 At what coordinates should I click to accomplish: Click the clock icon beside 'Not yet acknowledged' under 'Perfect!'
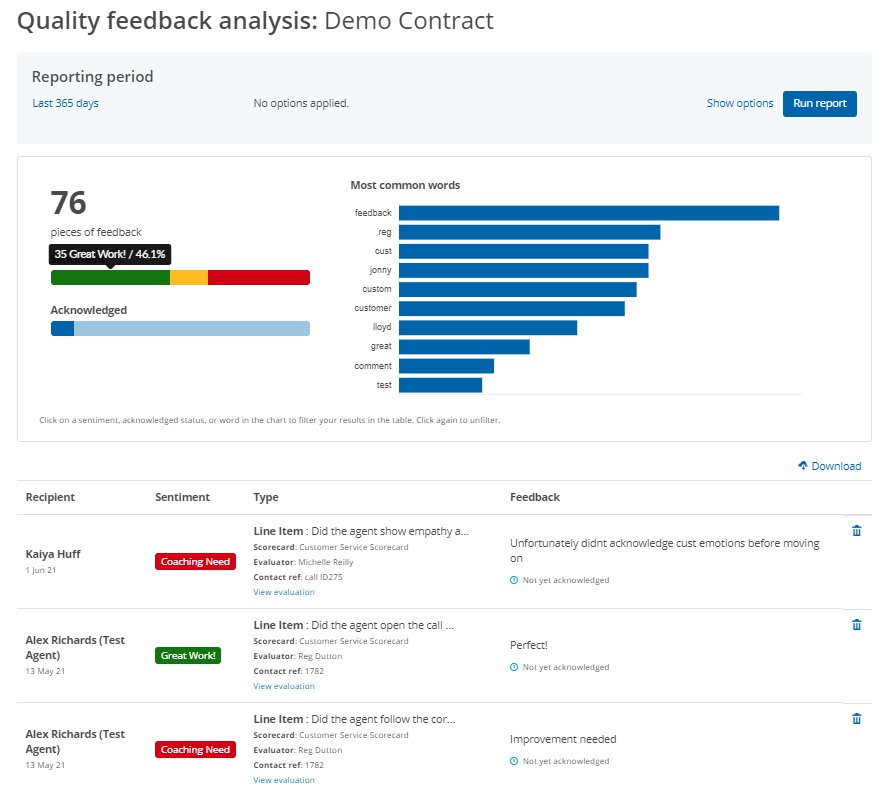tap(512, 666)
